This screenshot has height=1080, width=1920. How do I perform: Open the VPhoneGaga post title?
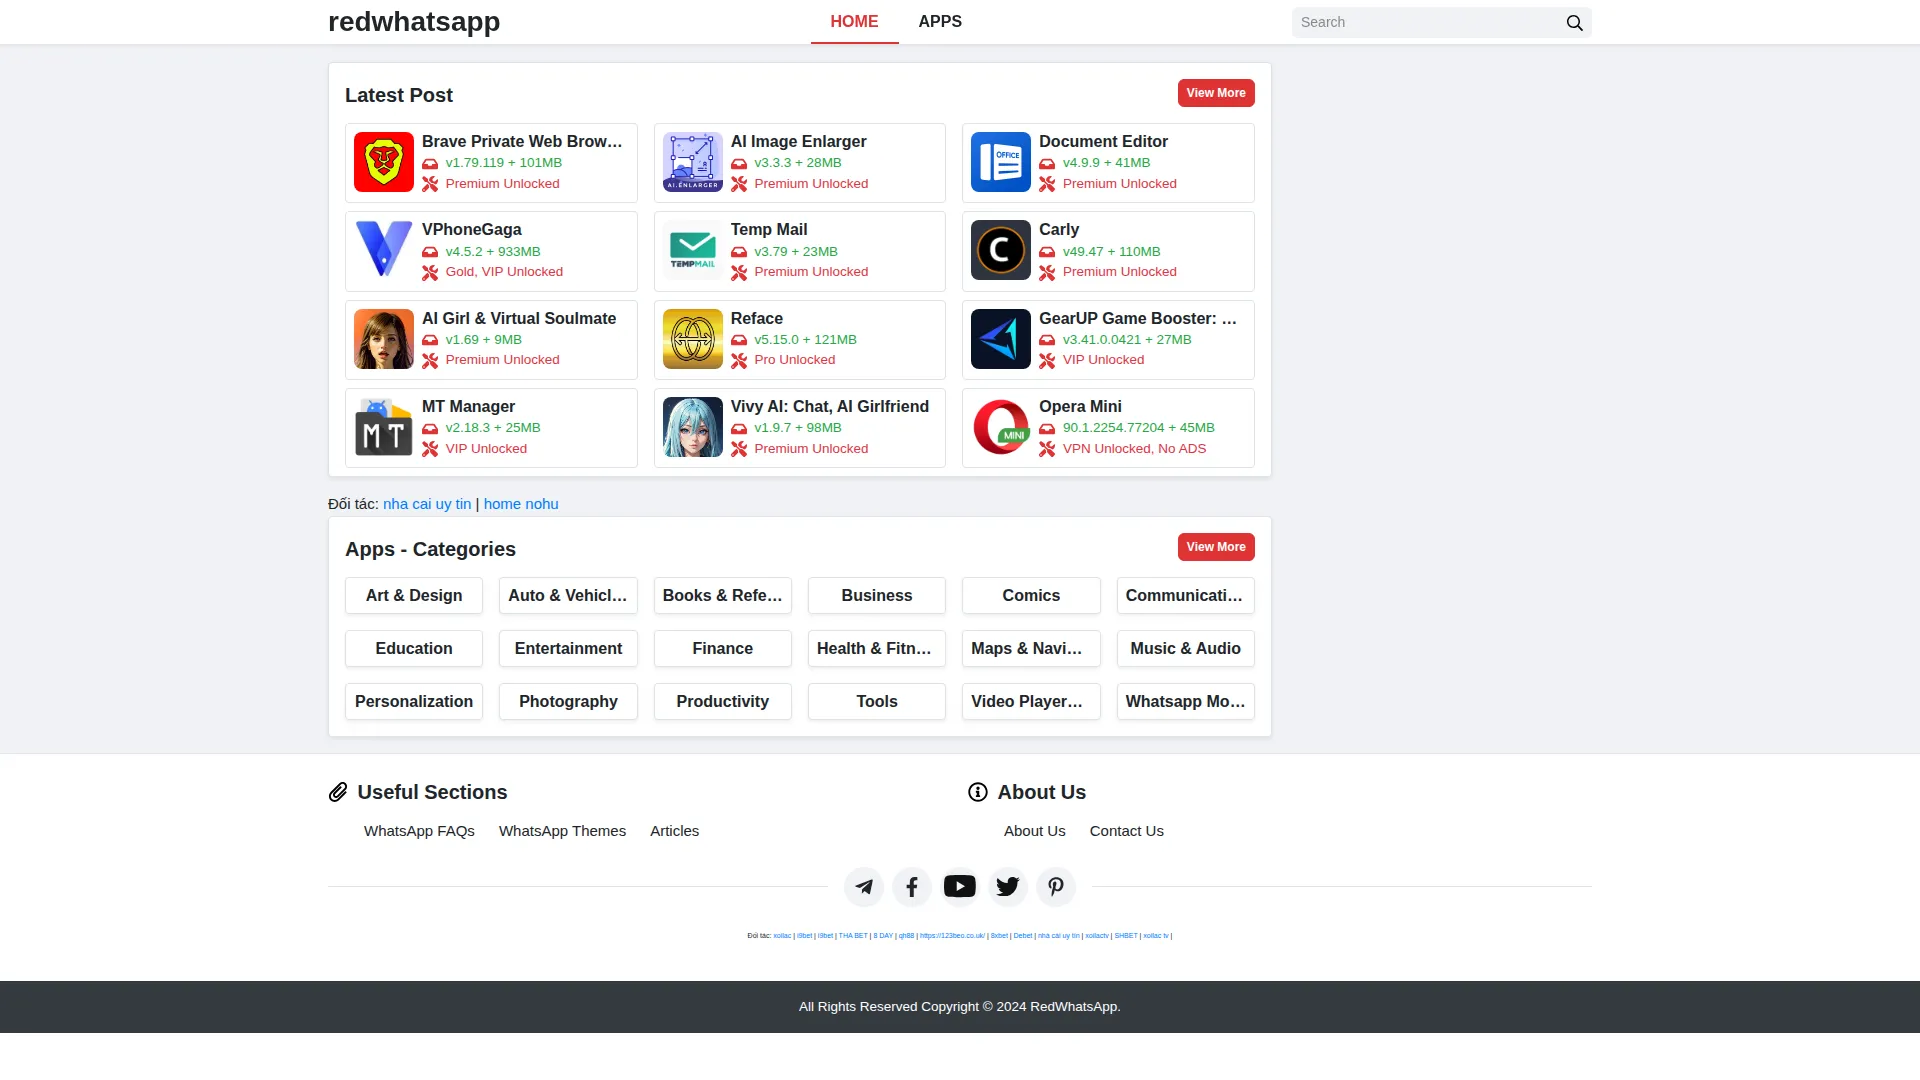click(x=471, y=230)
